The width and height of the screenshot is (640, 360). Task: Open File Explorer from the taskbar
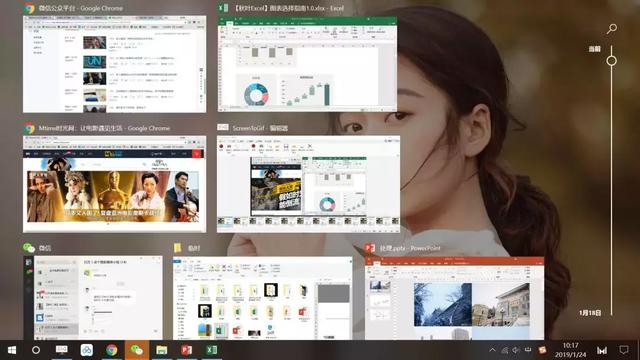(162, 350)
